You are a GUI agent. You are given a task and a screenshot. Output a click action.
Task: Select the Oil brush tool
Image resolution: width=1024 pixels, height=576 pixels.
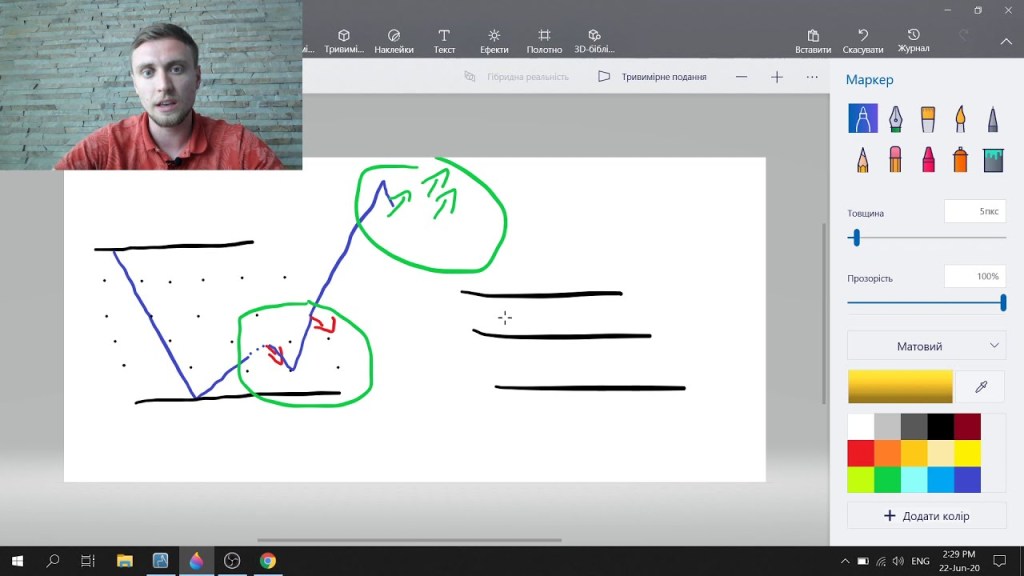[x=928, y=119]
